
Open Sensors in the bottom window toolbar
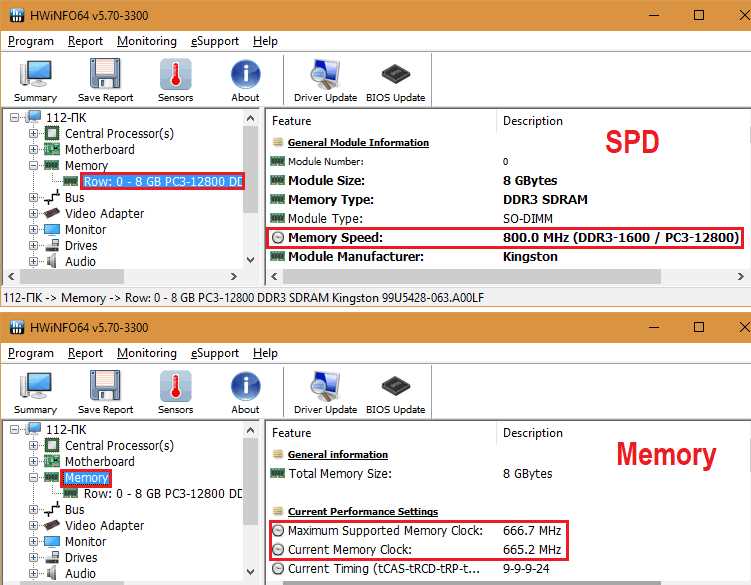175,393
